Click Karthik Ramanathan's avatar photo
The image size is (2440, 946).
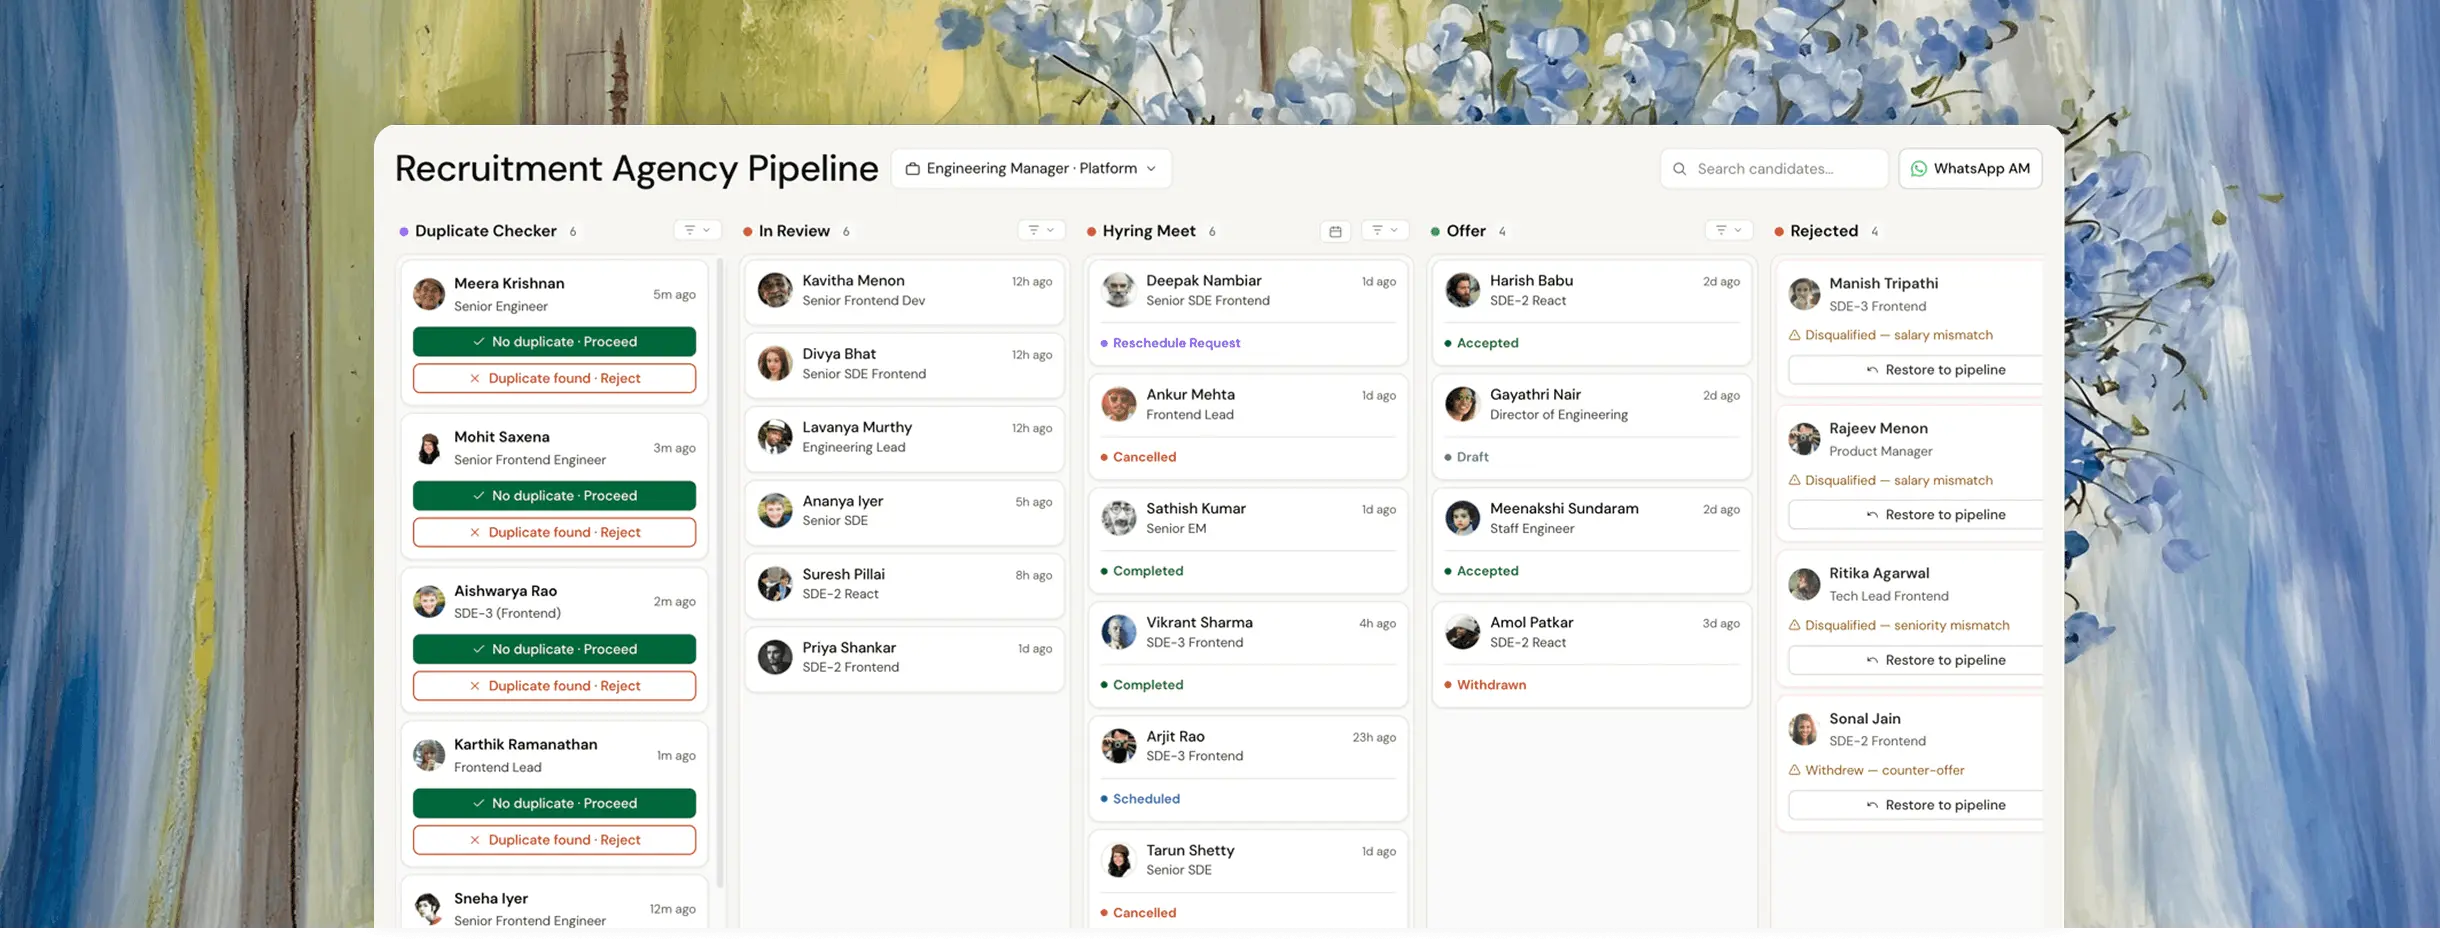[x=429, y=755]
